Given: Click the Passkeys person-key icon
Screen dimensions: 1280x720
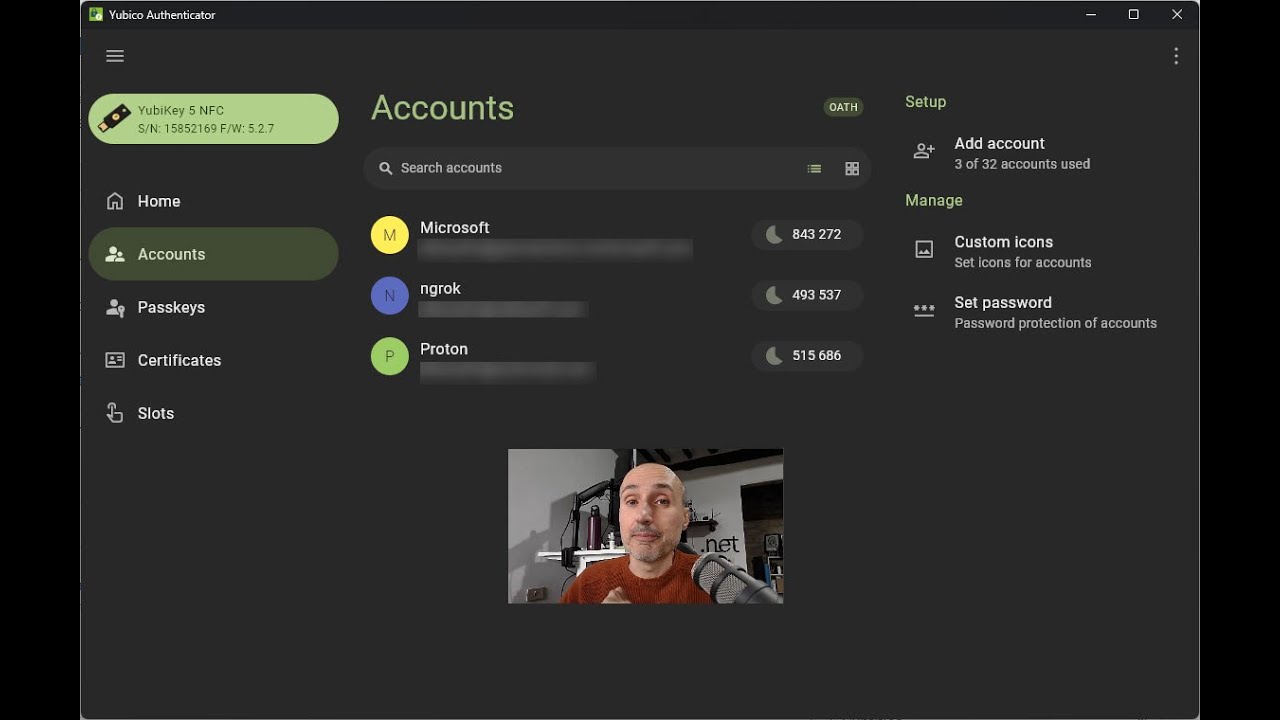Looking at the screenshot, I should point(115,307).
